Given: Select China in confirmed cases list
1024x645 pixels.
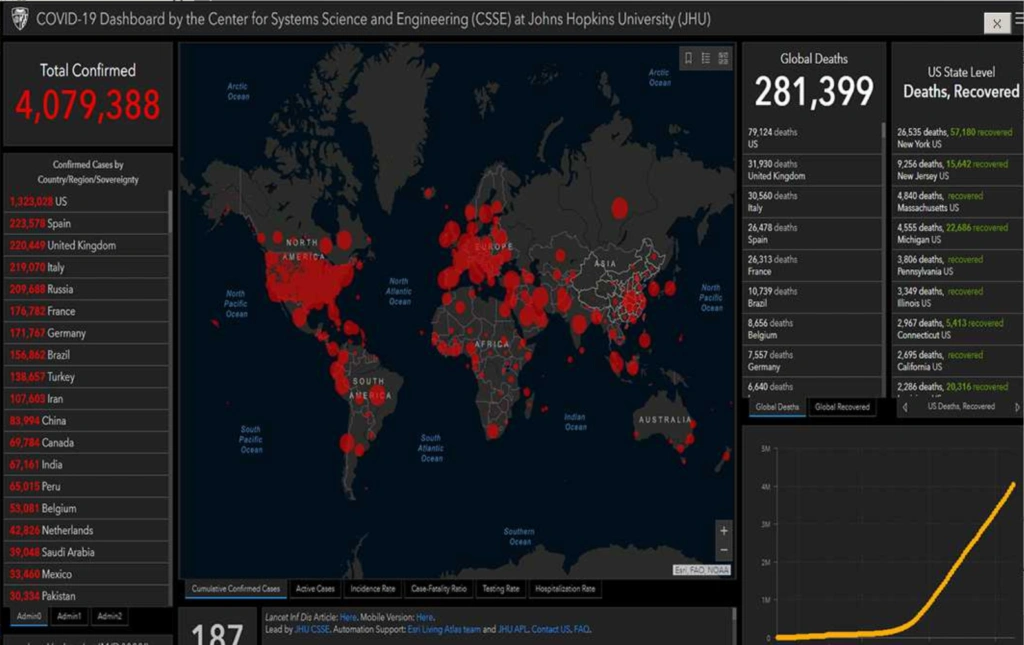Looking at the screenshot, I should (x=86, y=421).
